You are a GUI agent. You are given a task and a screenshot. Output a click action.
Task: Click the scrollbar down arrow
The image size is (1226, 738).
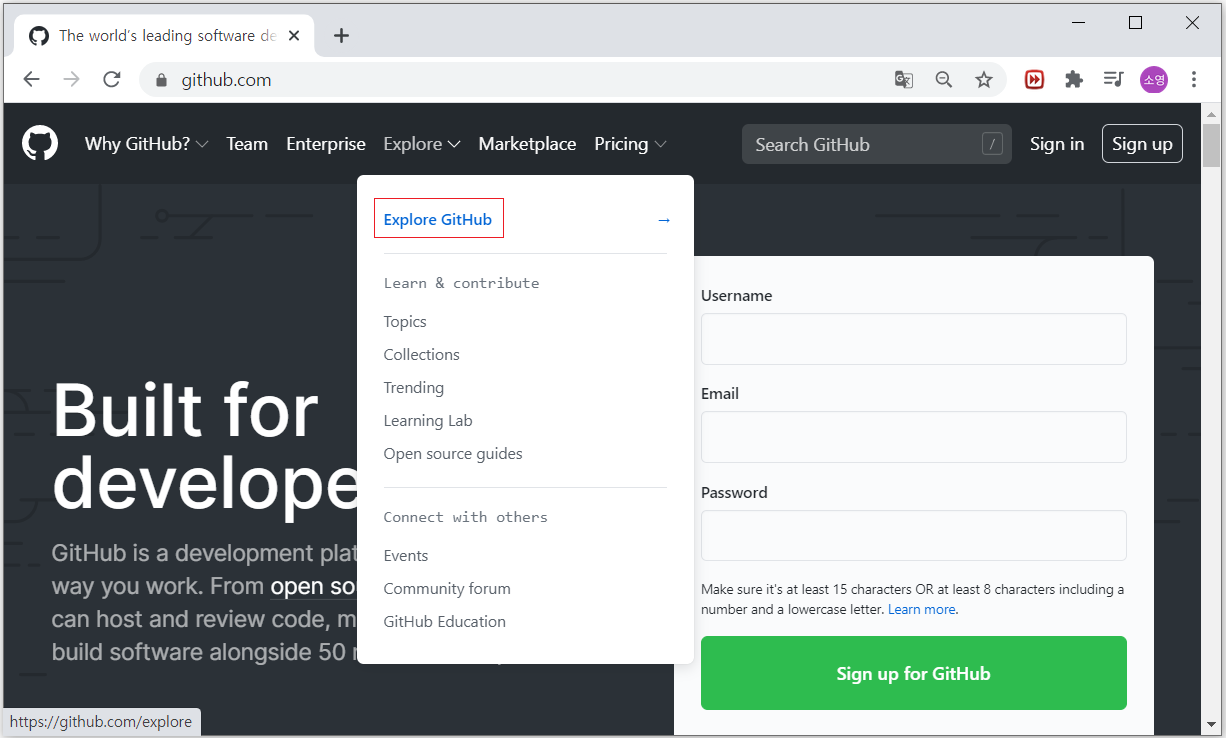[x=1211, y=724]
